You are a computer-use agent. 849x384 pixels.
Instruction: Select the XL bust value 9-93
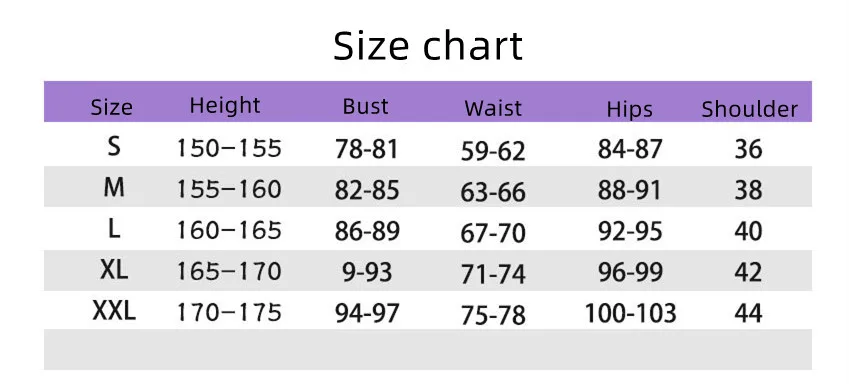pos(367,272)
